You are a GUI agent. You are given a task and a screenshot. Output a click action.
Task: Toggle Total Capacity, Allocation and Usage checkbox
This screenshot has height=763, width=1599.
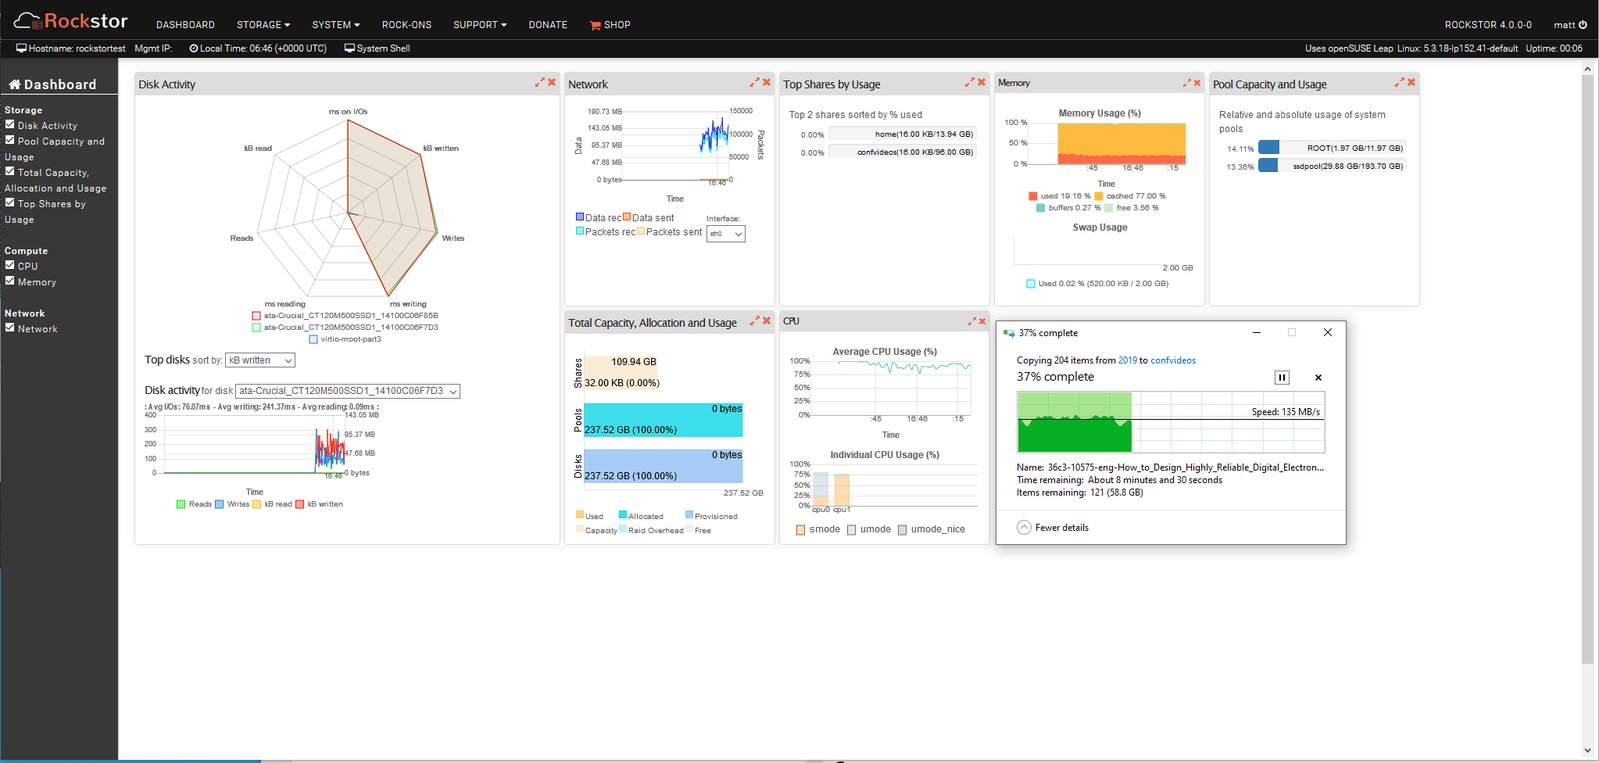[10, 171]
